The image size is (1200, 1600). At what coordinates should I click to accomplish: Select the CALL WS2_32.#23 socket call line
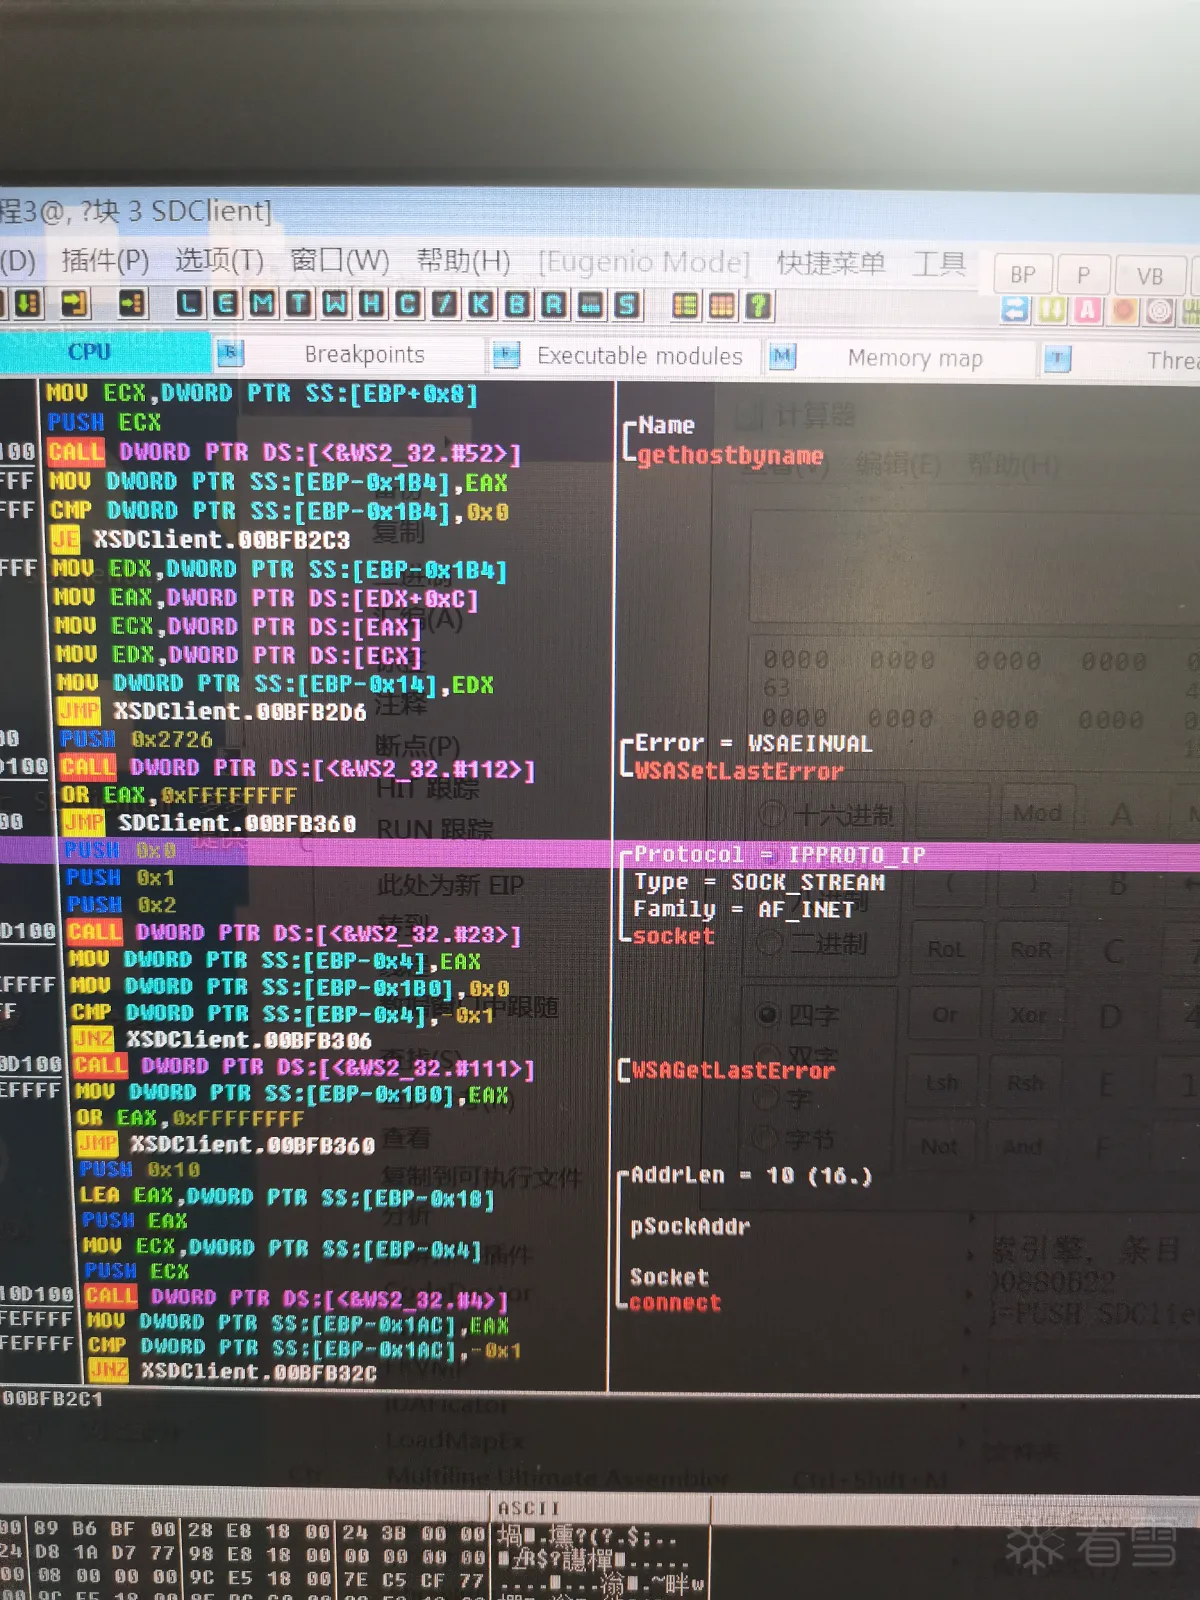point(294,933)
